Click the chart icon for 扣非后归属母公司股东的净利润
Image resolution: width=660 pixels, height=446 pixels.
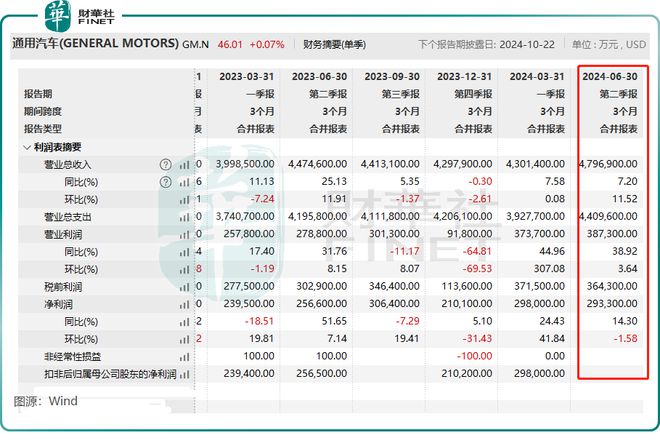coord(184,374)
